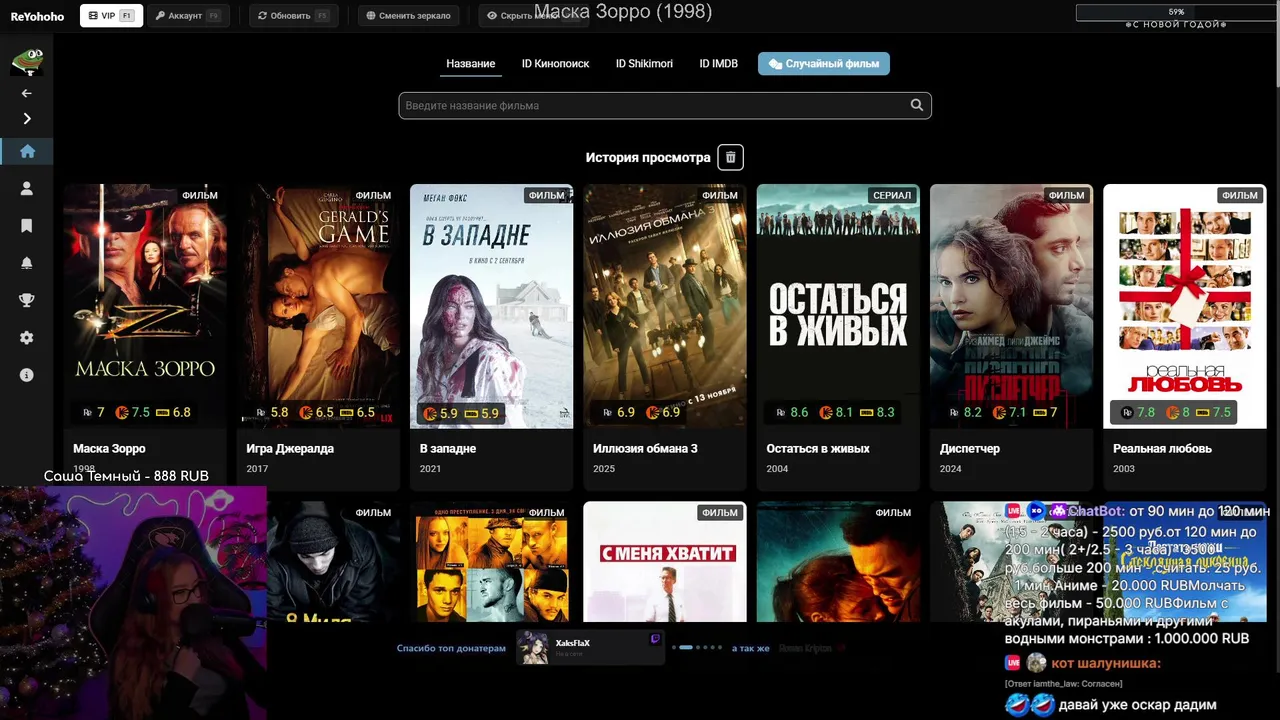Click the ReYohoho logo

pyautogui.click(x=37, y=16)
